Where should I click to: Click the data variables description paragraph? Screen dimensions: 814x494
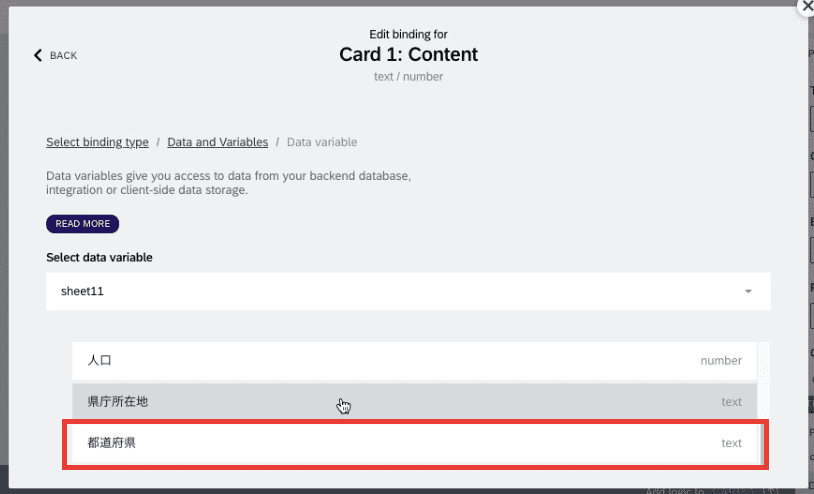228,183
